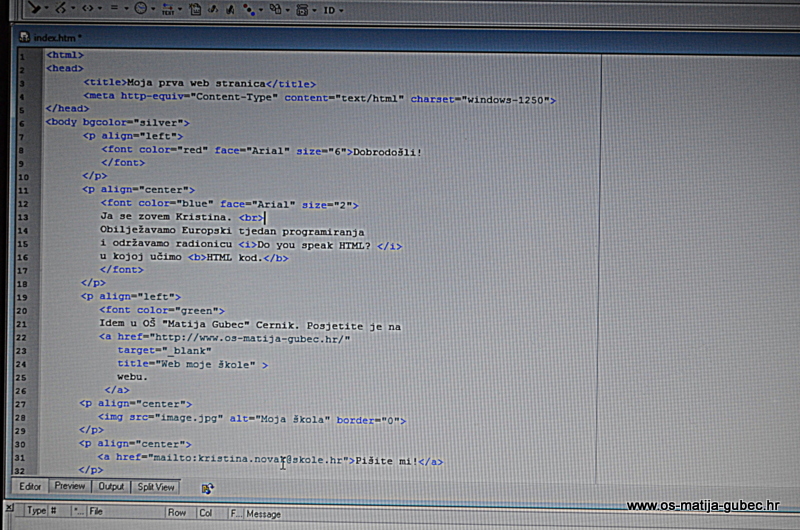Click target="_blank" attribute on line 23
800x530 pixels.
pyautogui.click(x=164, y=350)
